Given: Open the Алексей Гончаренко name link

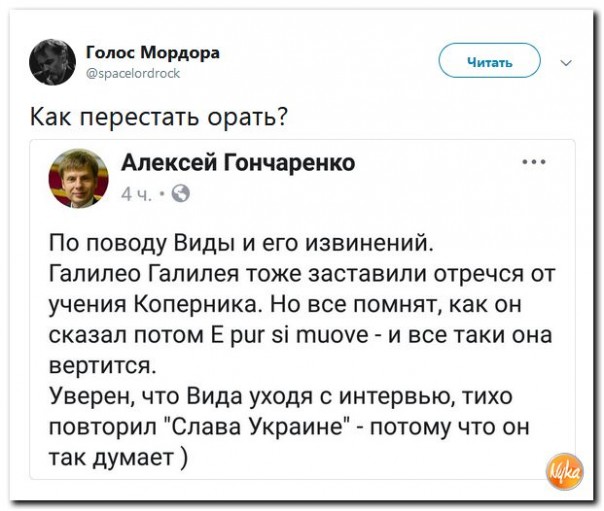Looking at the screenshot, I should tap(237, 163).
